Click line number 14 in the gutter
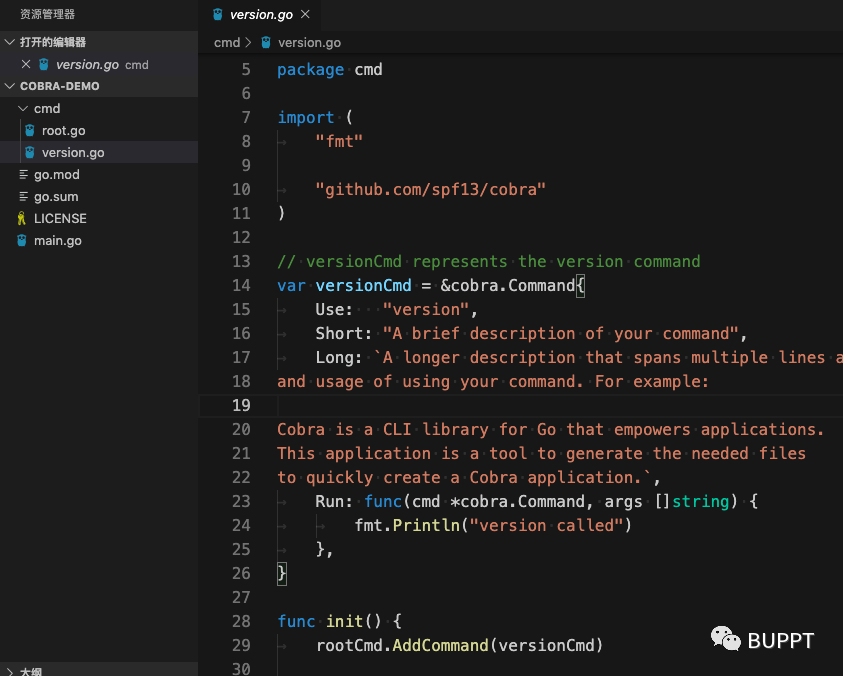 (241, 286)
